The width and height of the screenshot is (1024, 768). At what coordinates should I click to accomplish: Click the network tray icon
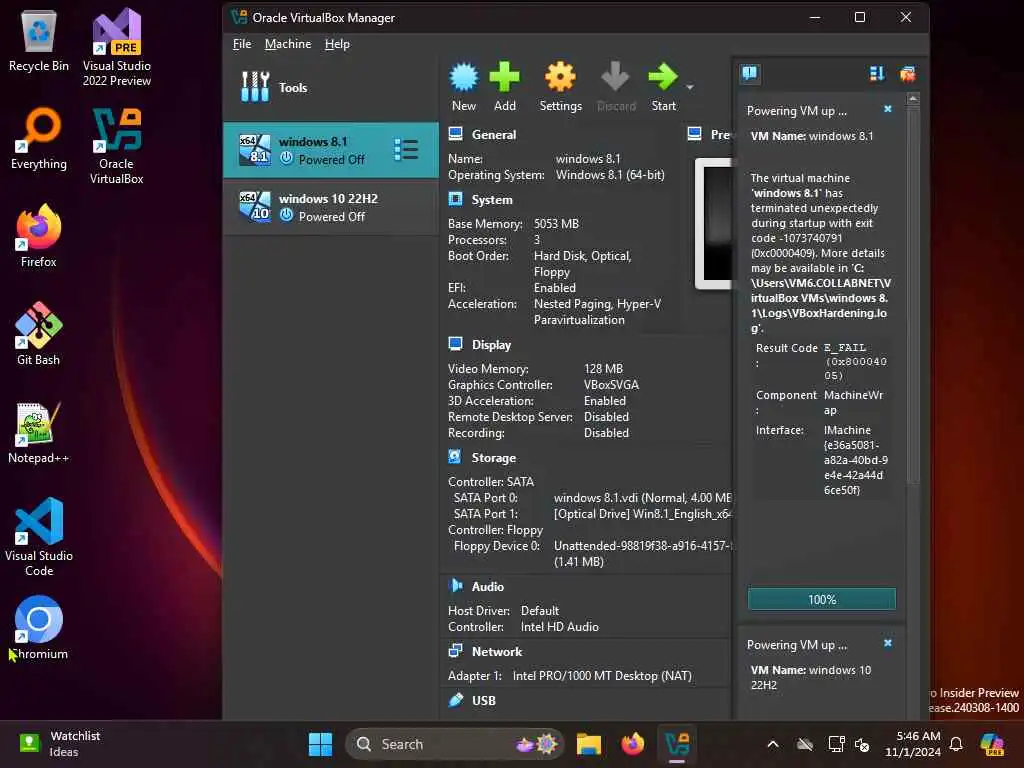click(x=836, y=744)
